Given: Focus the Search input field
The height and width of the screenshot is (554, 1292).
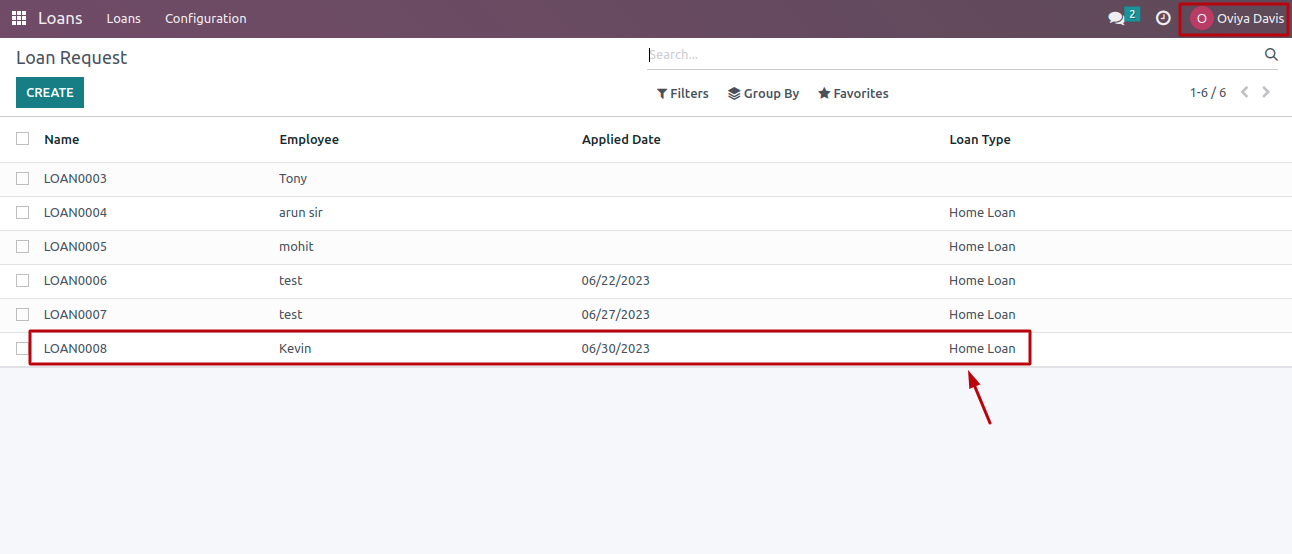Looking at the screenshot, I should tap(955, 55).
